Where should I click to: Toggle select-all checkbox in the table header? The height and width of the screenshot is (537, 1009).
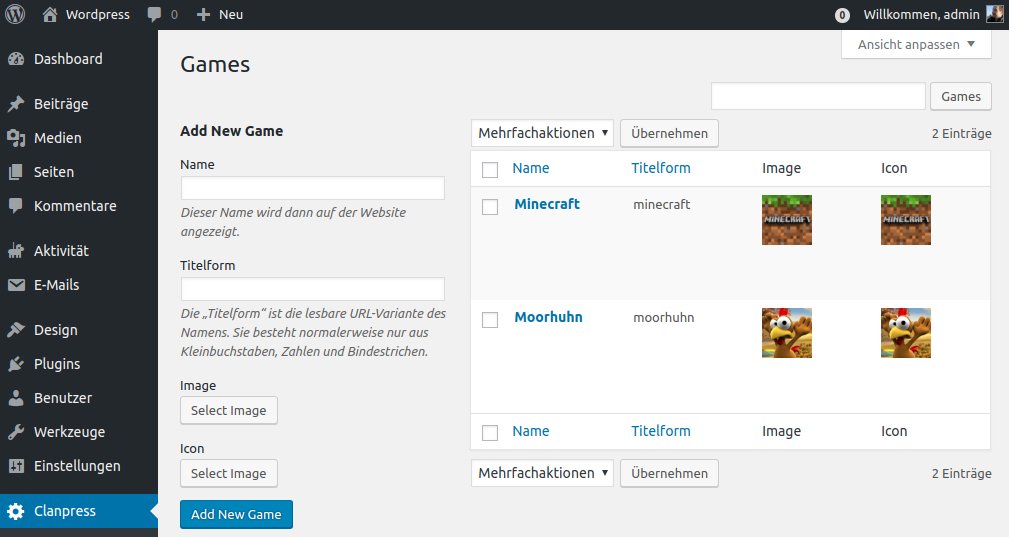[x=490, y=169]
